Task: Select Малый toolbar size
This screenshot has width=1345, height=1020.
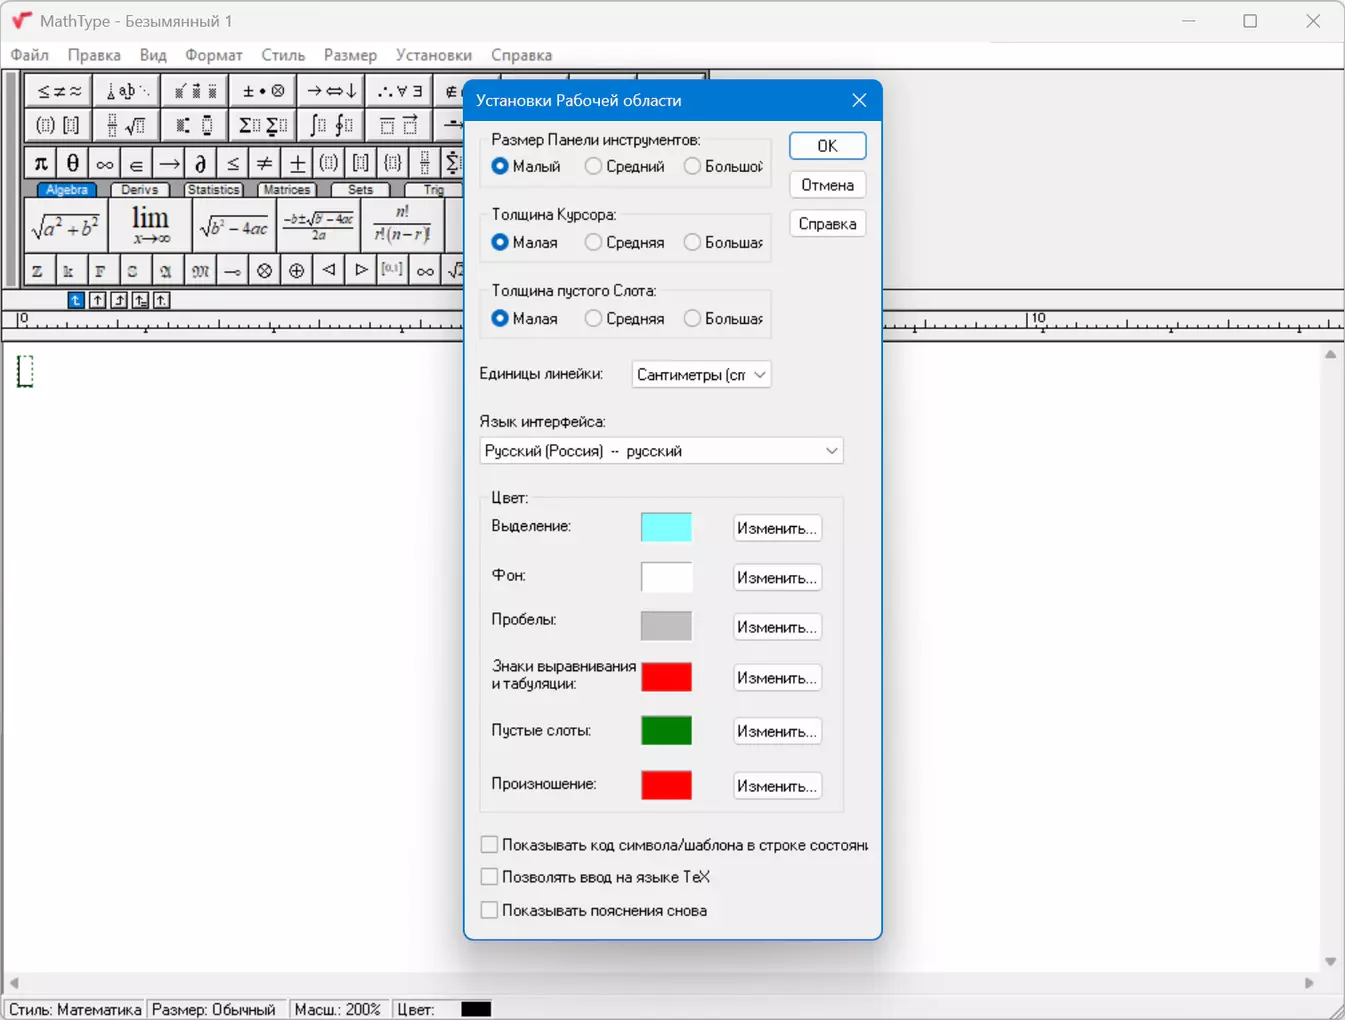Action: 526,166
